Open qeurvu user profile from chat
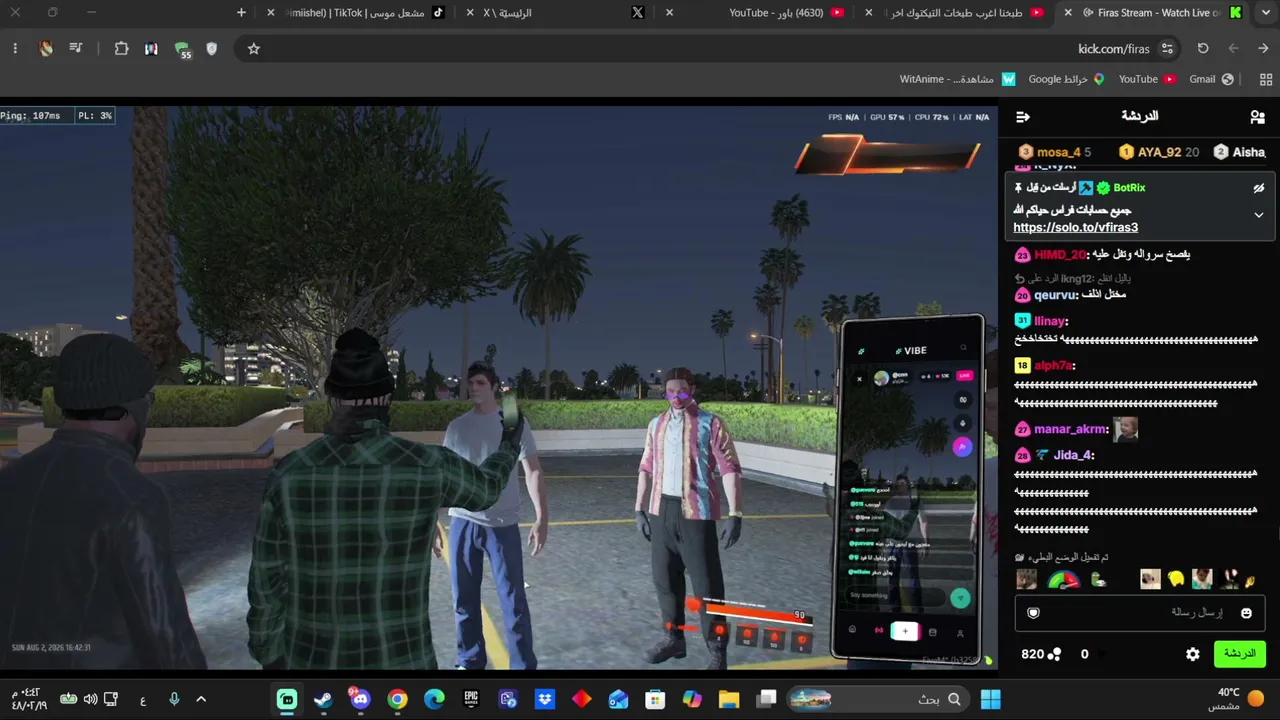This screenshot has width=1280, height=720. pos(1056,295)
